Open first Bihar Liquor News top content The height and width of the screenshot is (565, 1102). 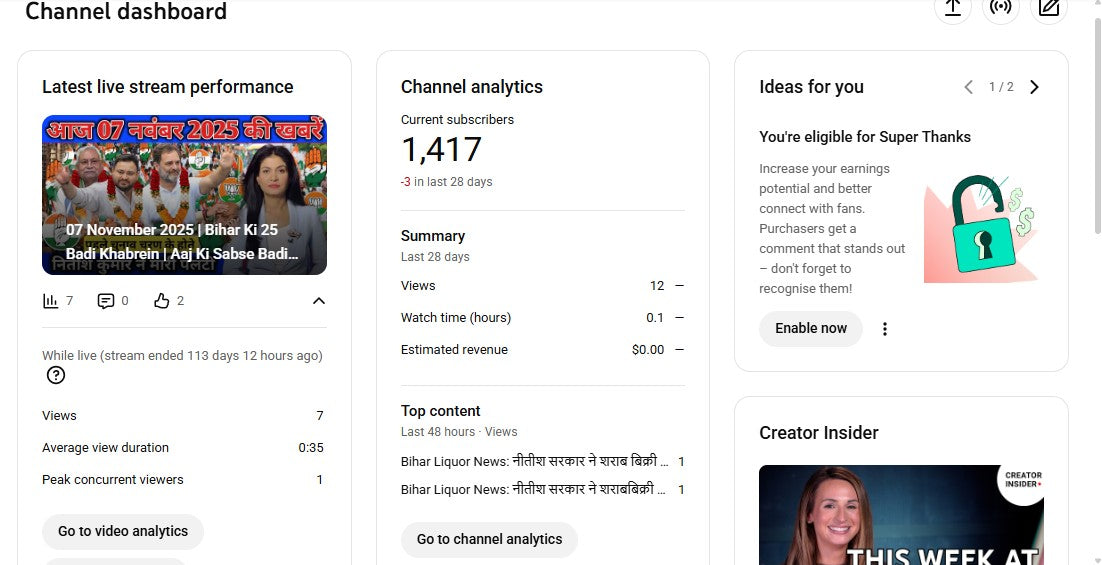534,462
